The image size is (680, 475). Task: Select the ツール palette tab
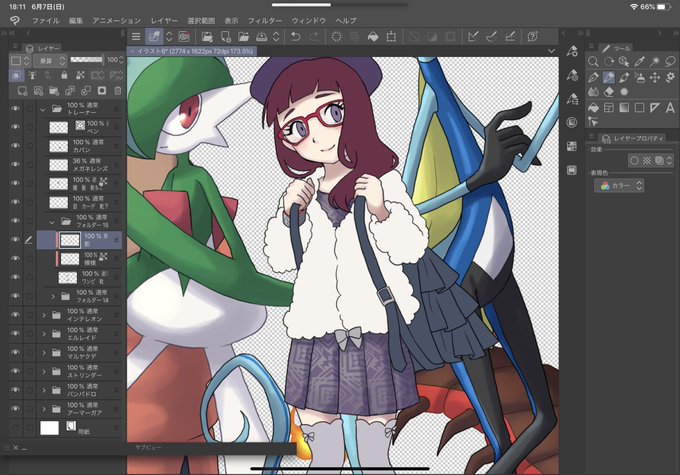coord(616,48)
